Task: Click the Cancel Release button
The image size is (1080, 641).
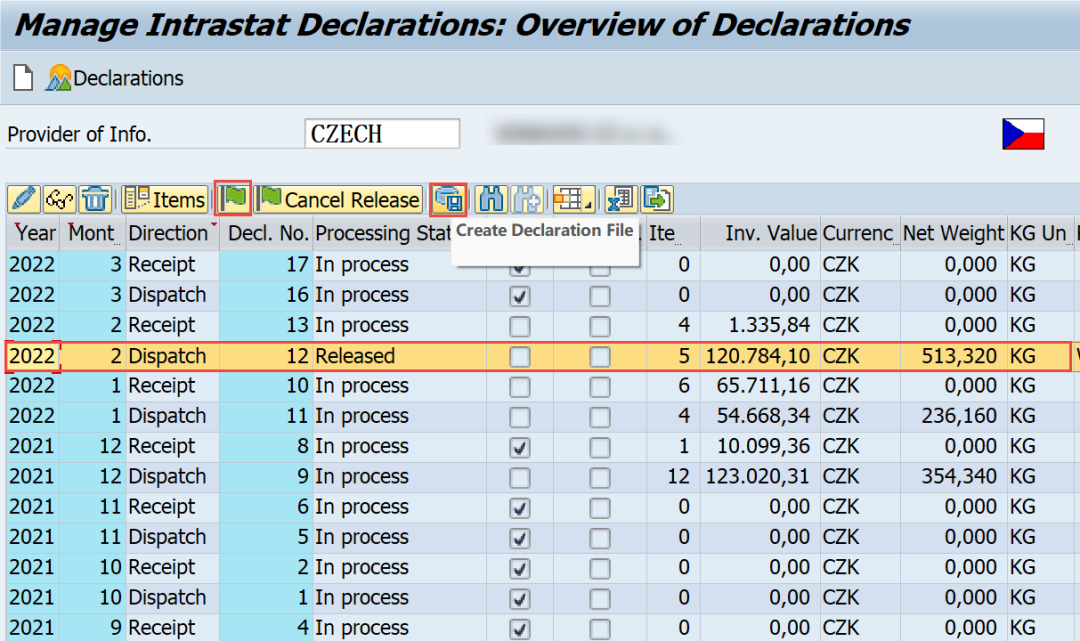Action: 338,200
